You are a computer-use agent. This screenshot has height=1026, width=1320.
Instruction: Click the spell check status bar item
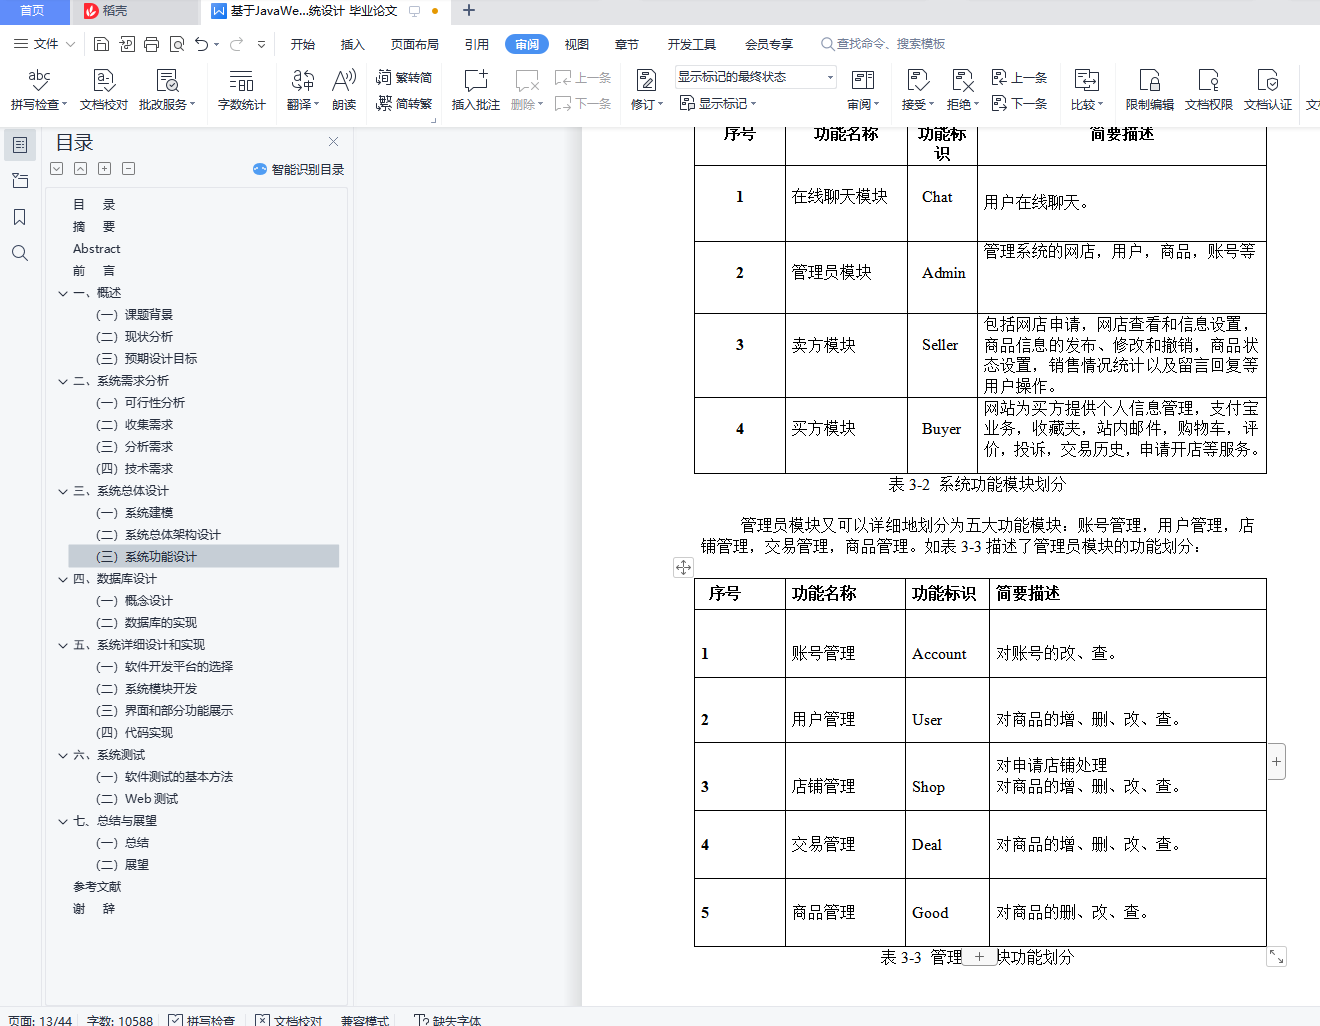pyautogui.click(x=202, y=1020)
